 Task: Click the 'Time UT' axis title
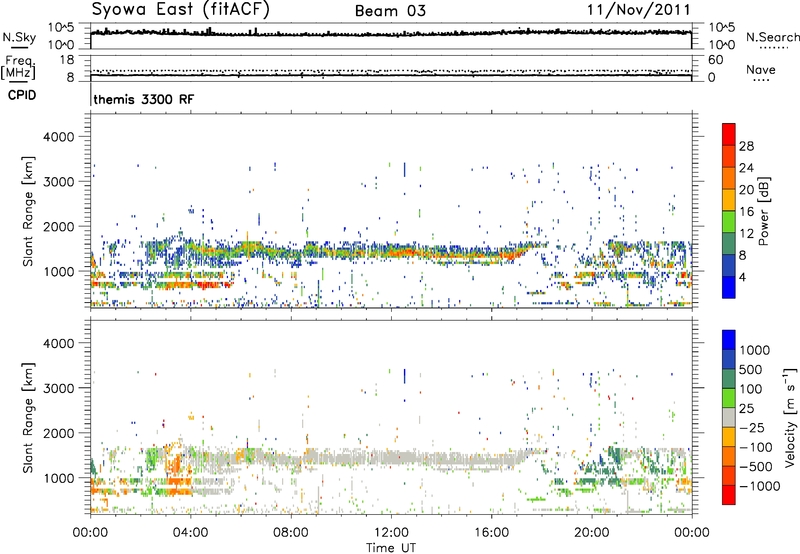391,548
